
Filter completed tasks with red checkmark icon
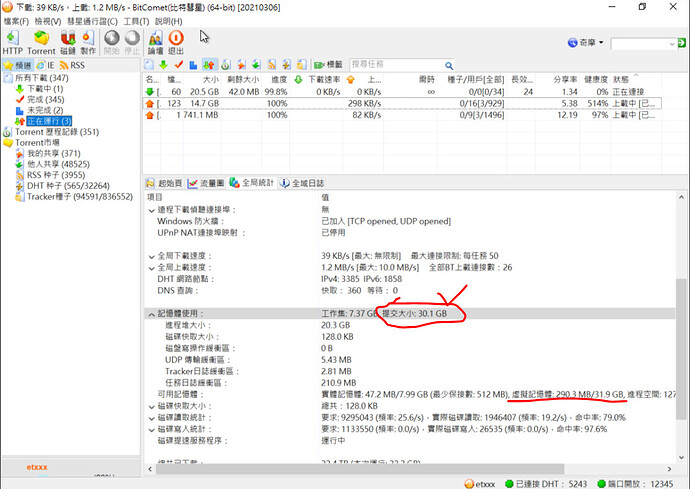click(179, 65)
